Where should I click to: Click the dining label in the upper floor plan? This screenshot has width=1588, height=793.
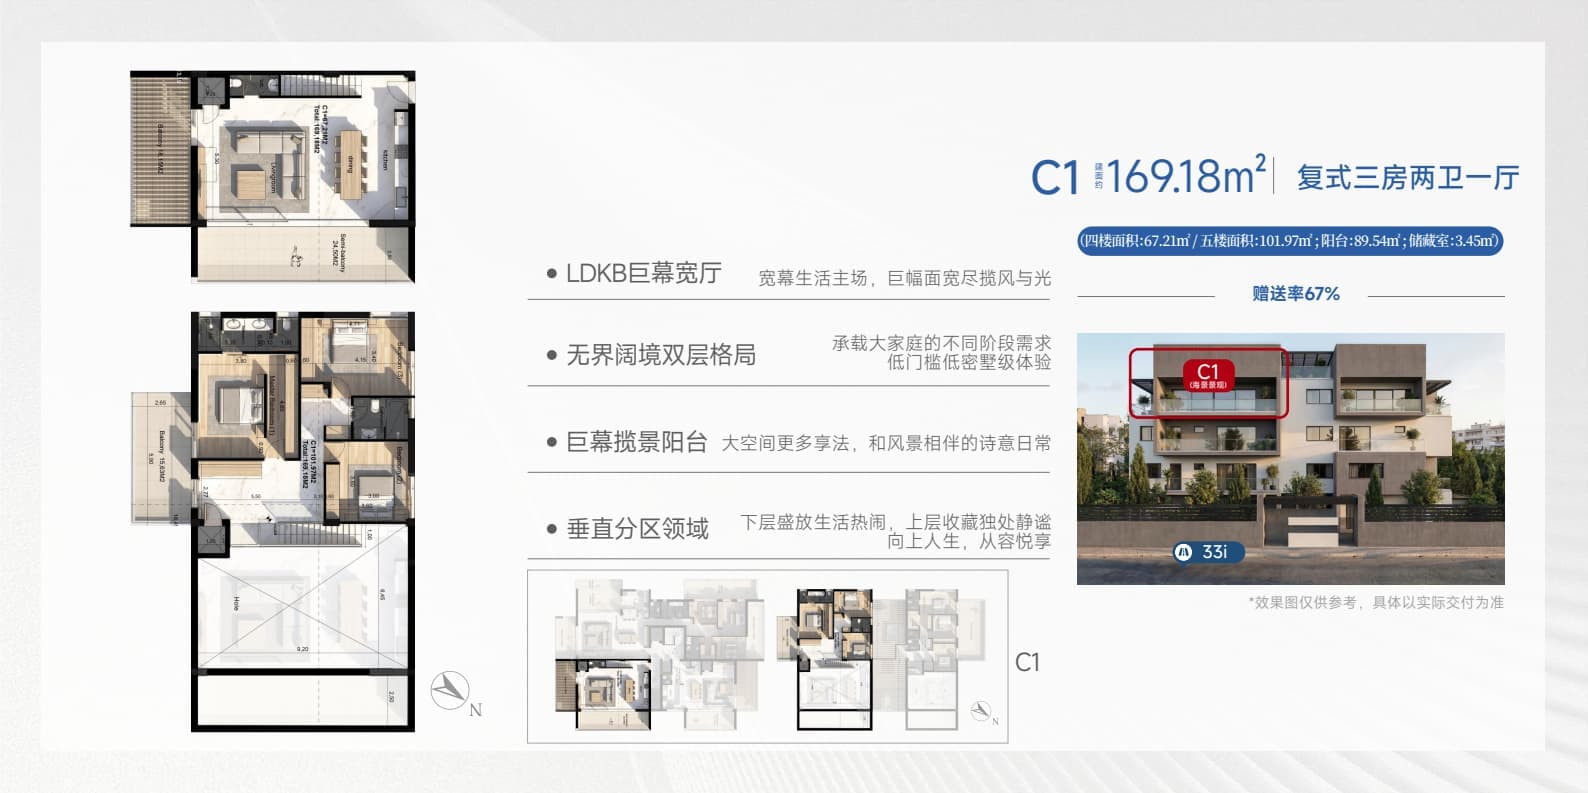[350, 164]
